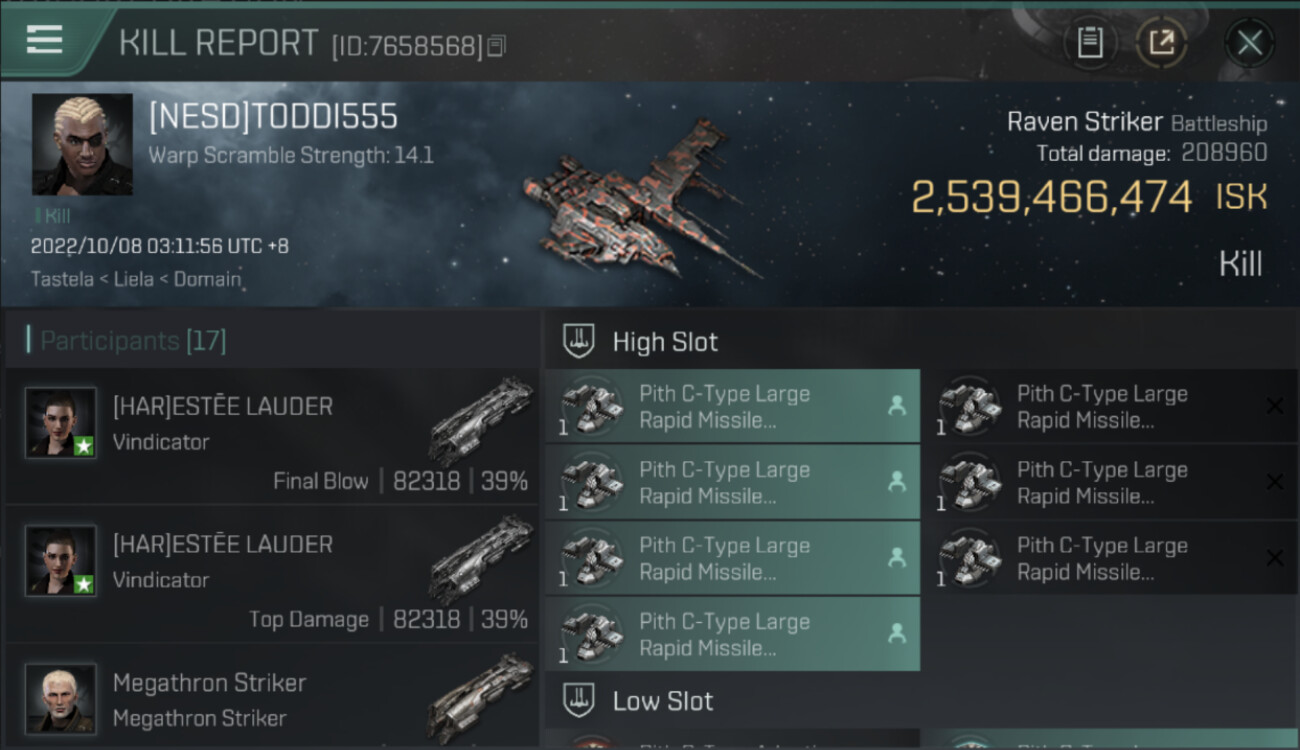Click the Low Slot shield icon

[580, 700]
